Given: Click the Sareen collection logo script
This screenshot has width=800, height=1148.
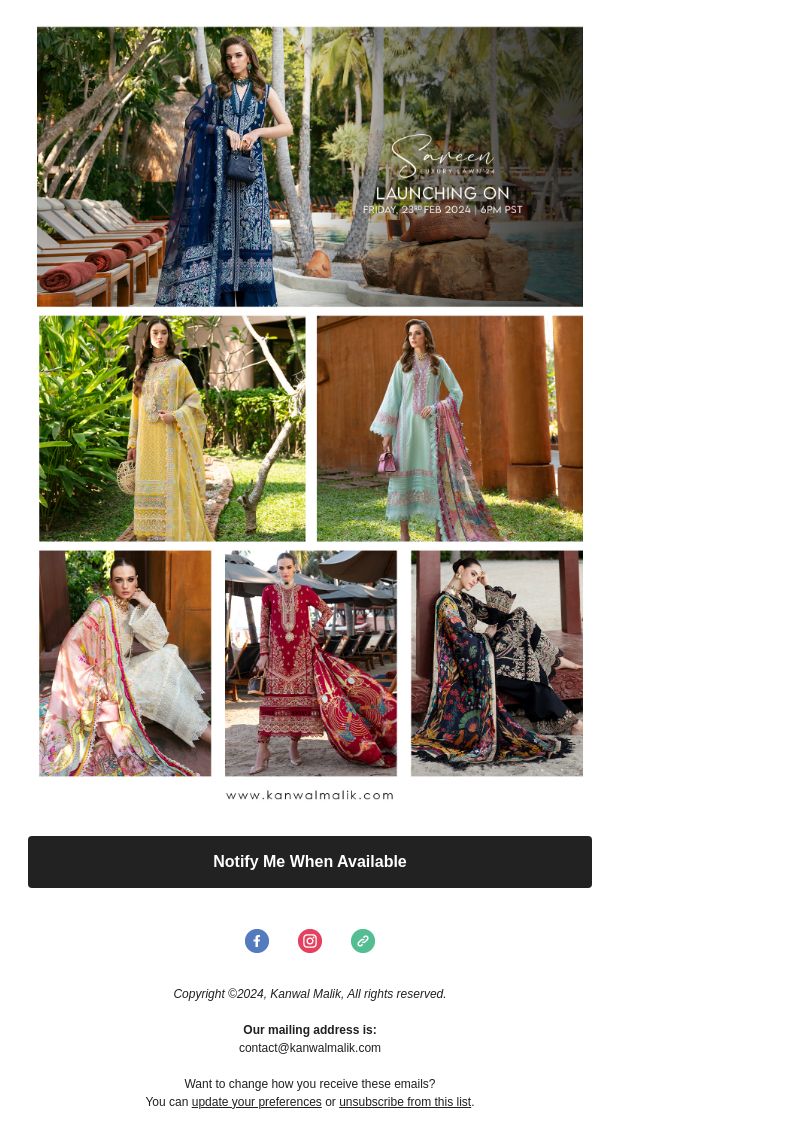Looking at the screenshot, I should (442, 155).
